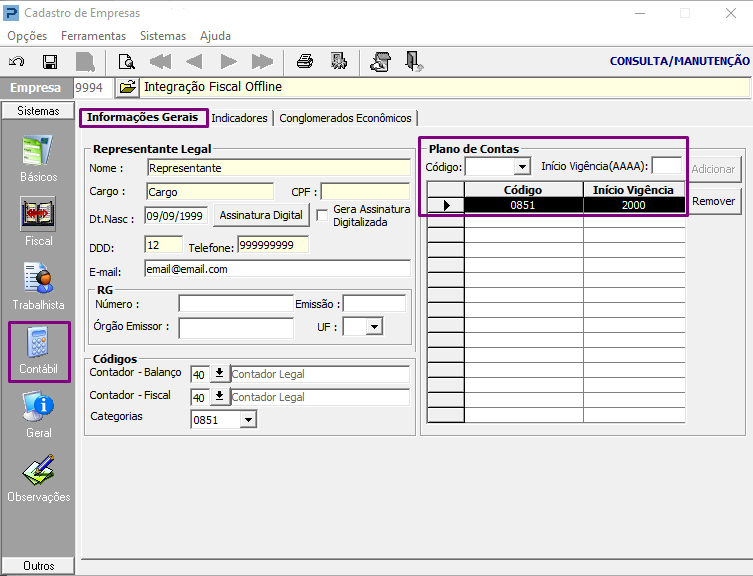The height and width of the screenshot is (576, 753).
Task: Click the exit door icon in toolbar
Action: [x=413, y=61]
